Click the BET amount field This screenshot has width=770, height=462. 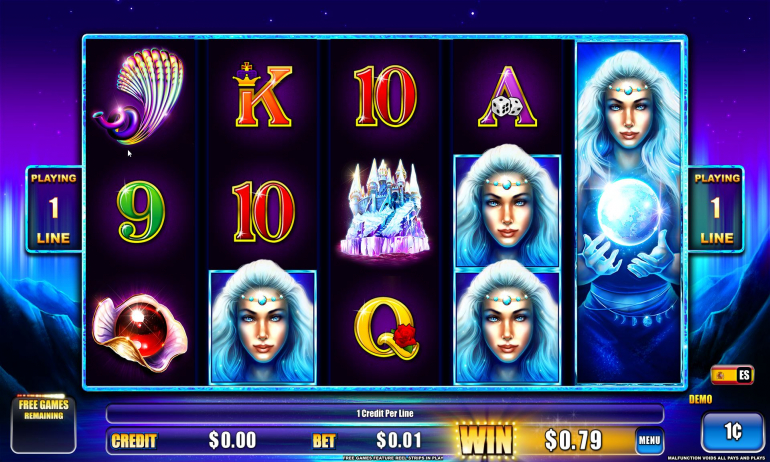pos(398,440)
